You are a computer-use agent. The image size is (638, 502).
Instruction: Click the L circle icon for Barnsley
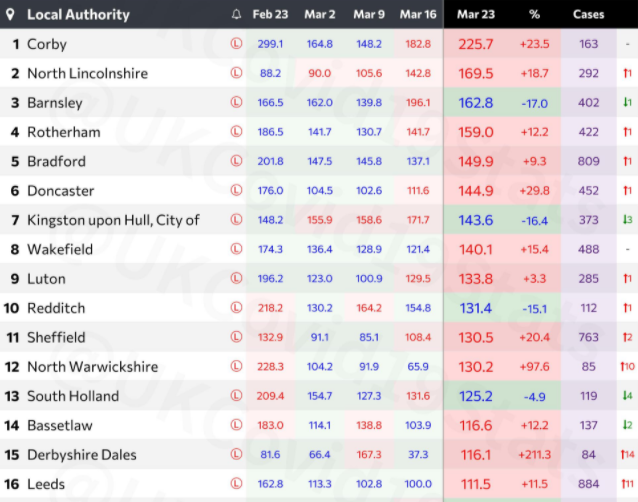click(236, 103)
